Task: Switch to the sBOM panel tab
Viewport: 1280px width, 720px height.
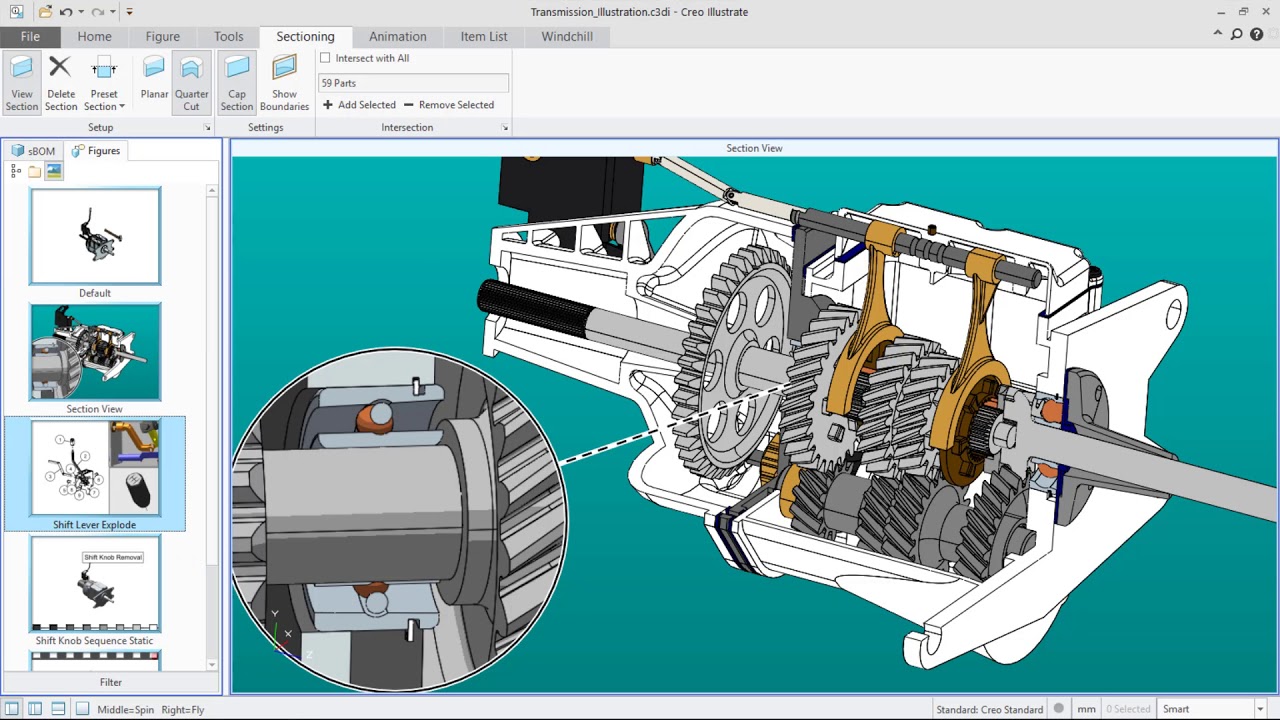Action: (34, 151)
